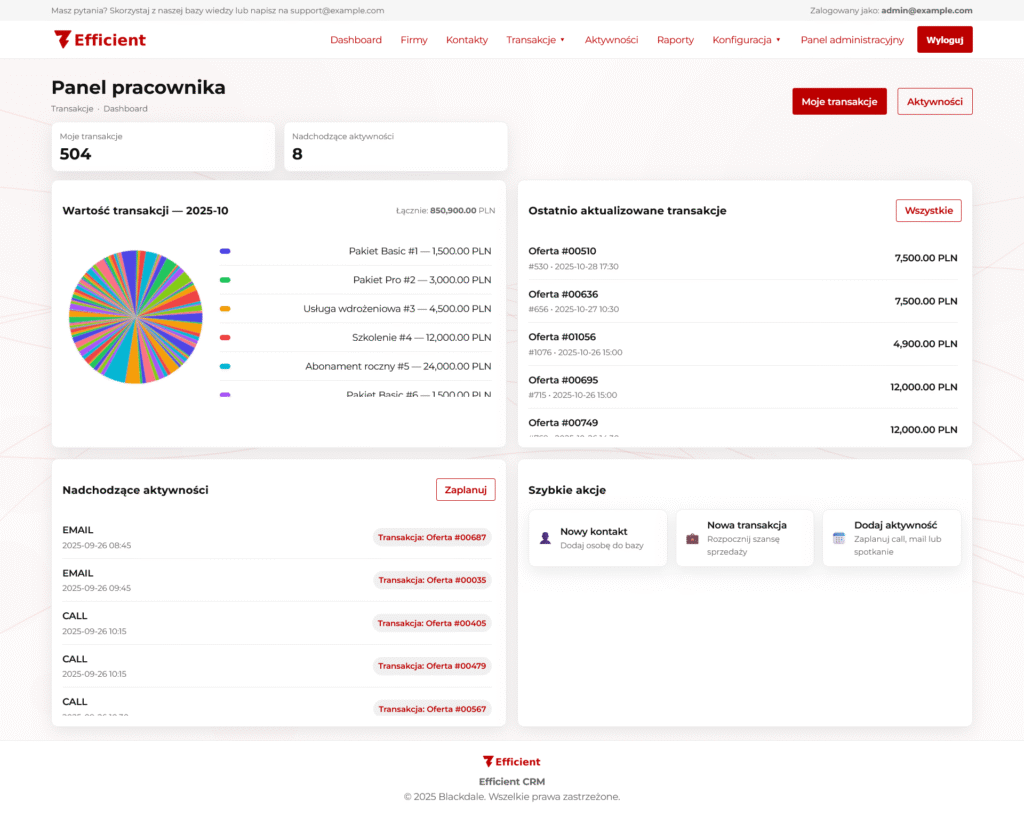Click the Efficient logo in the footer
The height and width of the screenshot is (817, 1024).
[x=511, y=762]
